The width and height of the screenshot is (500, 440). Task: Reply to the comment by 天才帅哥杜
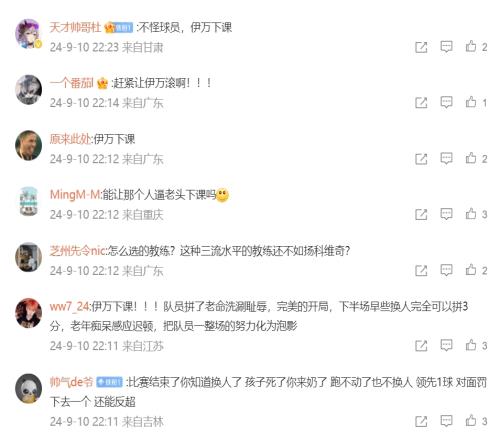point(446,46)
